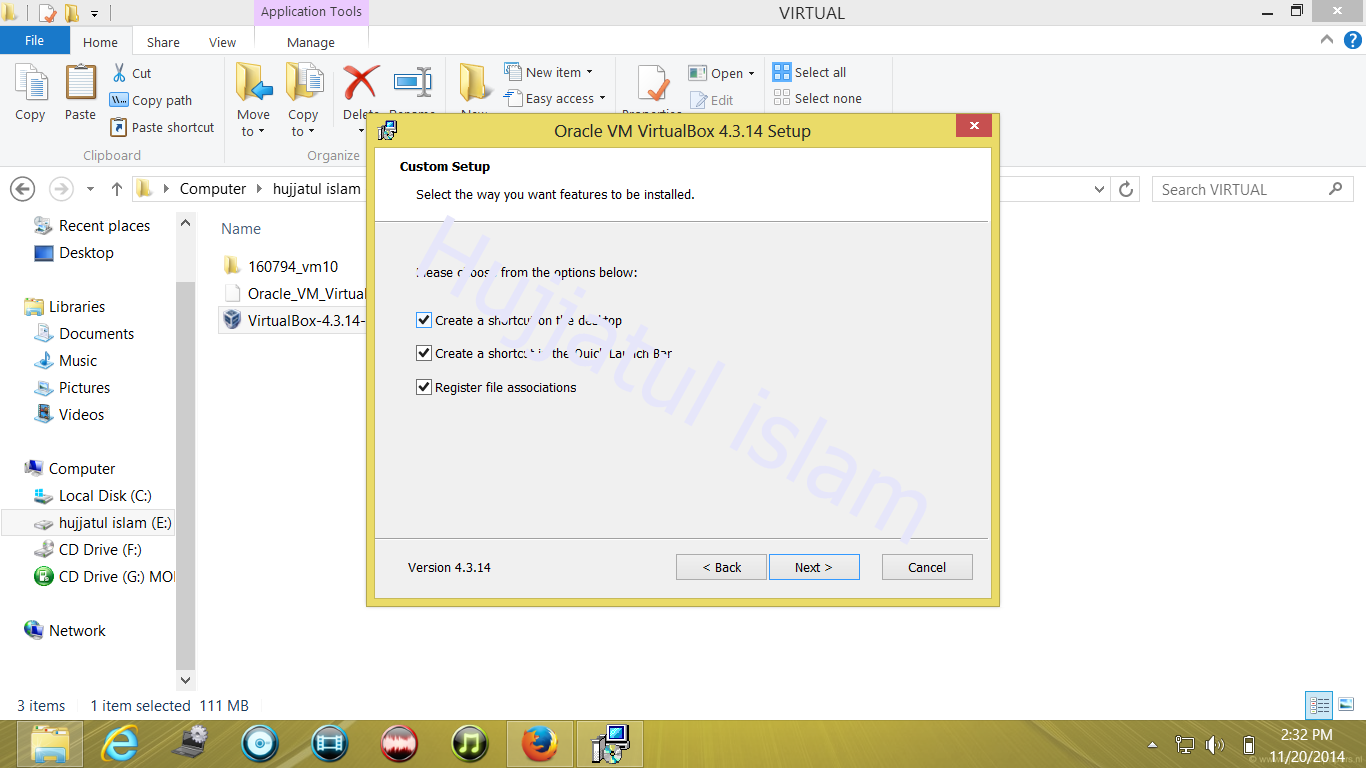Open Firefox from the taskbar

540,744
